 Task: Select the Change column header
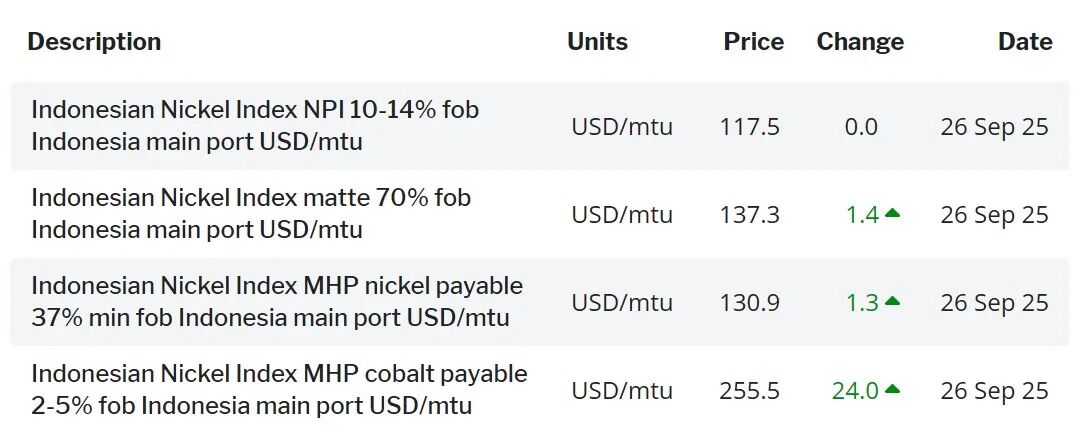[860, 42]
